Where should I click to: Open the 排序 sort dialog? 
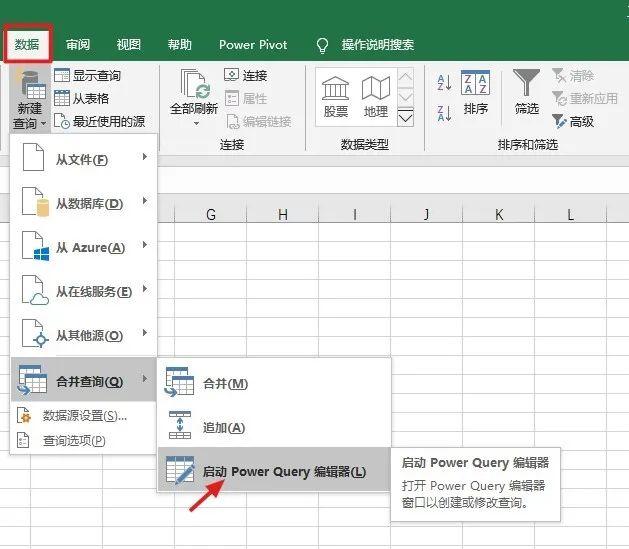[475, 93]
